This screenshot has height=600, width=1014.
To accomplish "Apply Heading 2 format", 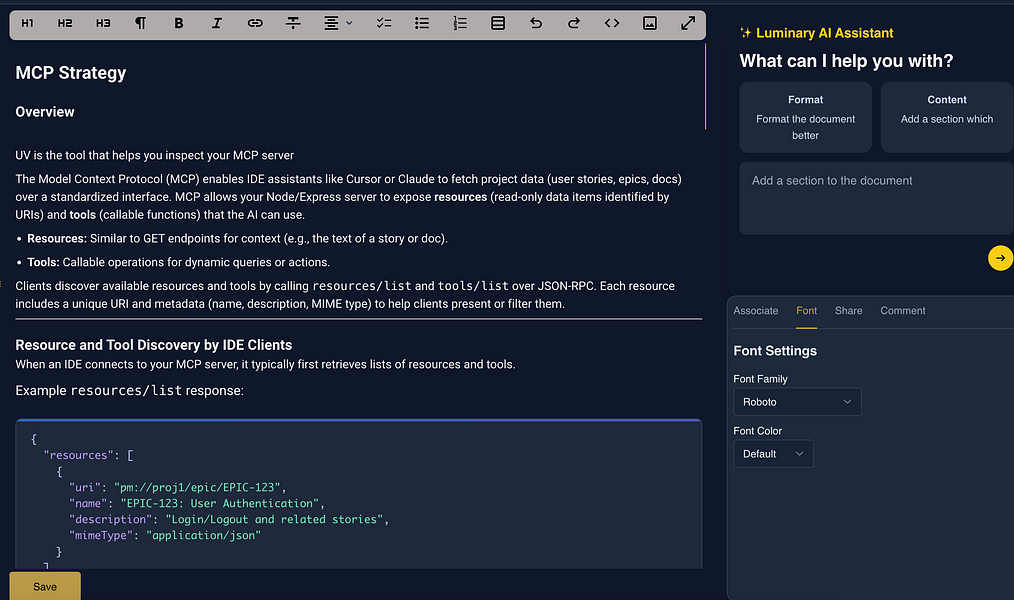I will [x=65, y=23].
